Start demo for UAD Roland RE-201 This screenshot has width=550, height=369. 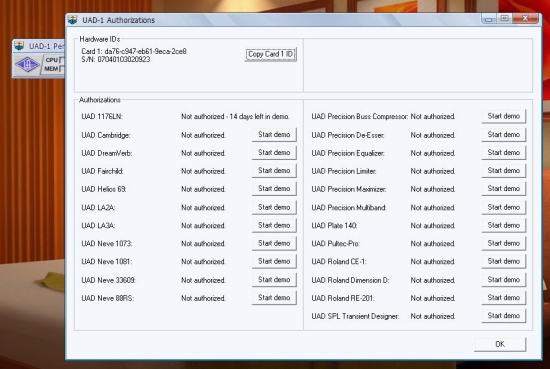(504, 298)
